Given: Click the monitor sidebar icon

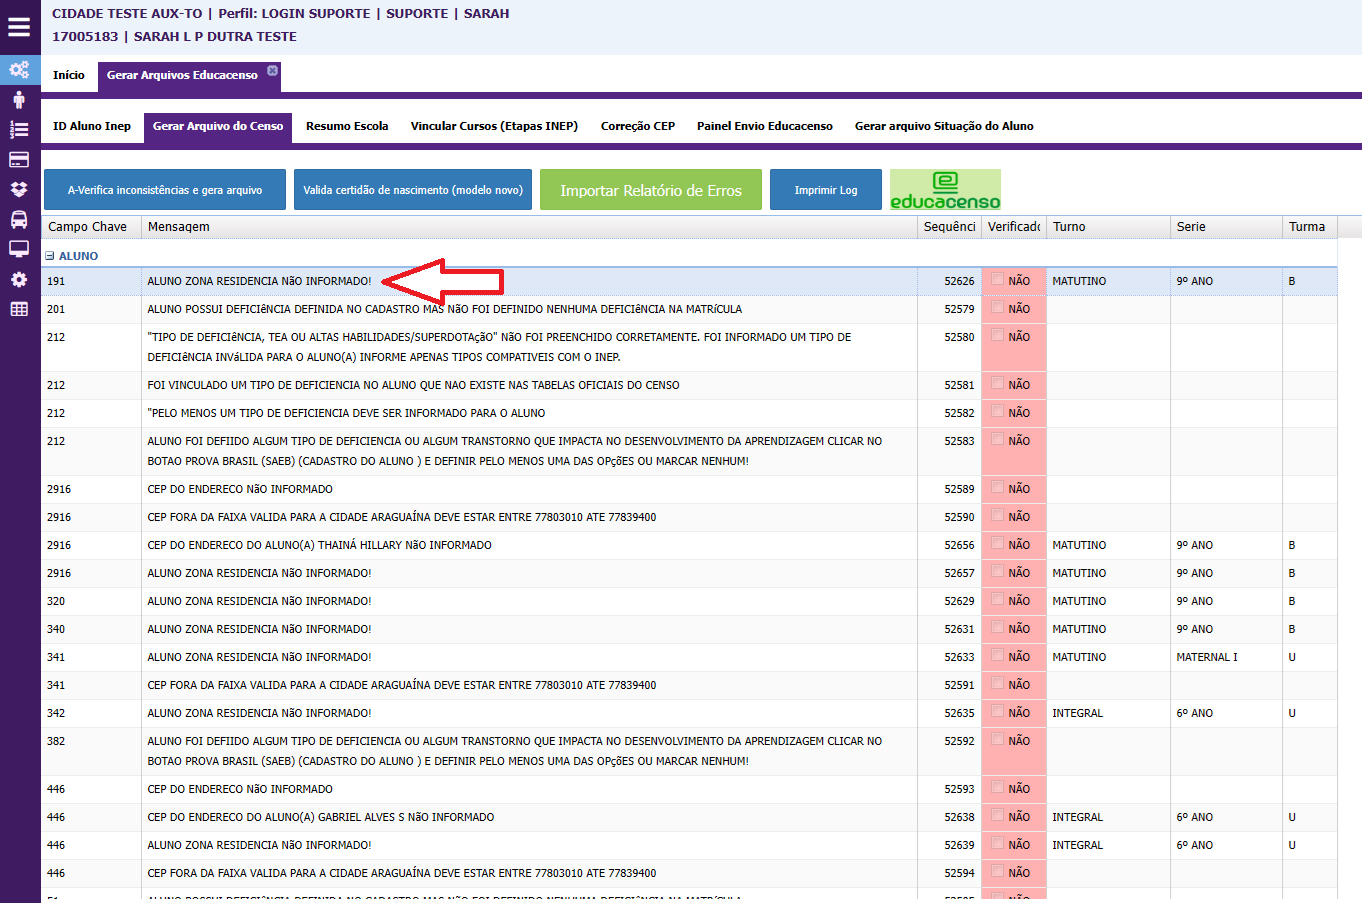Looking at the screenshot, I should 19,249.
